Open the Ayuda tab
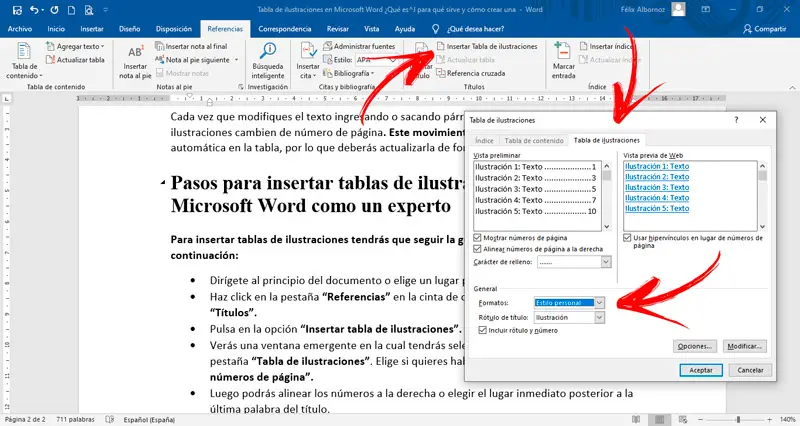800x426 pixels. tap(405, 29)
